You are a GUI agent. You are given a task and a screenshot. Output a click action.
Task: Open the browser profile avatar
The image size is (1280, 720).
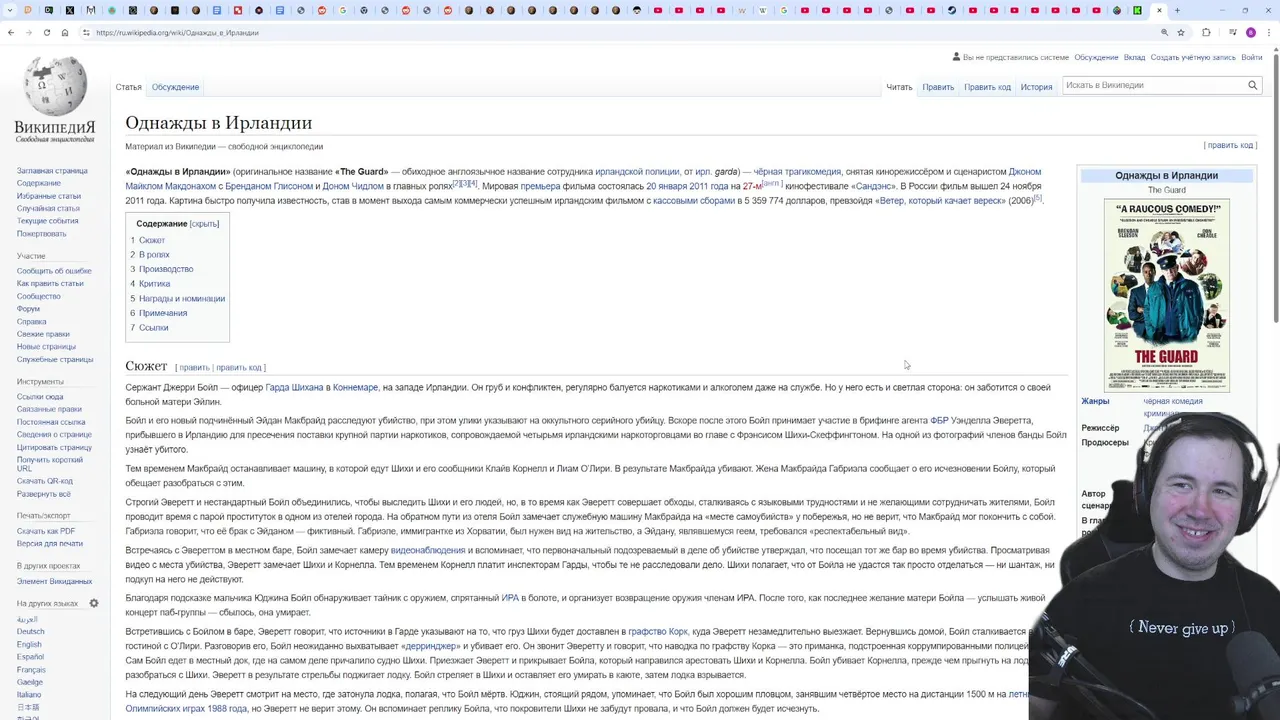1250,32
